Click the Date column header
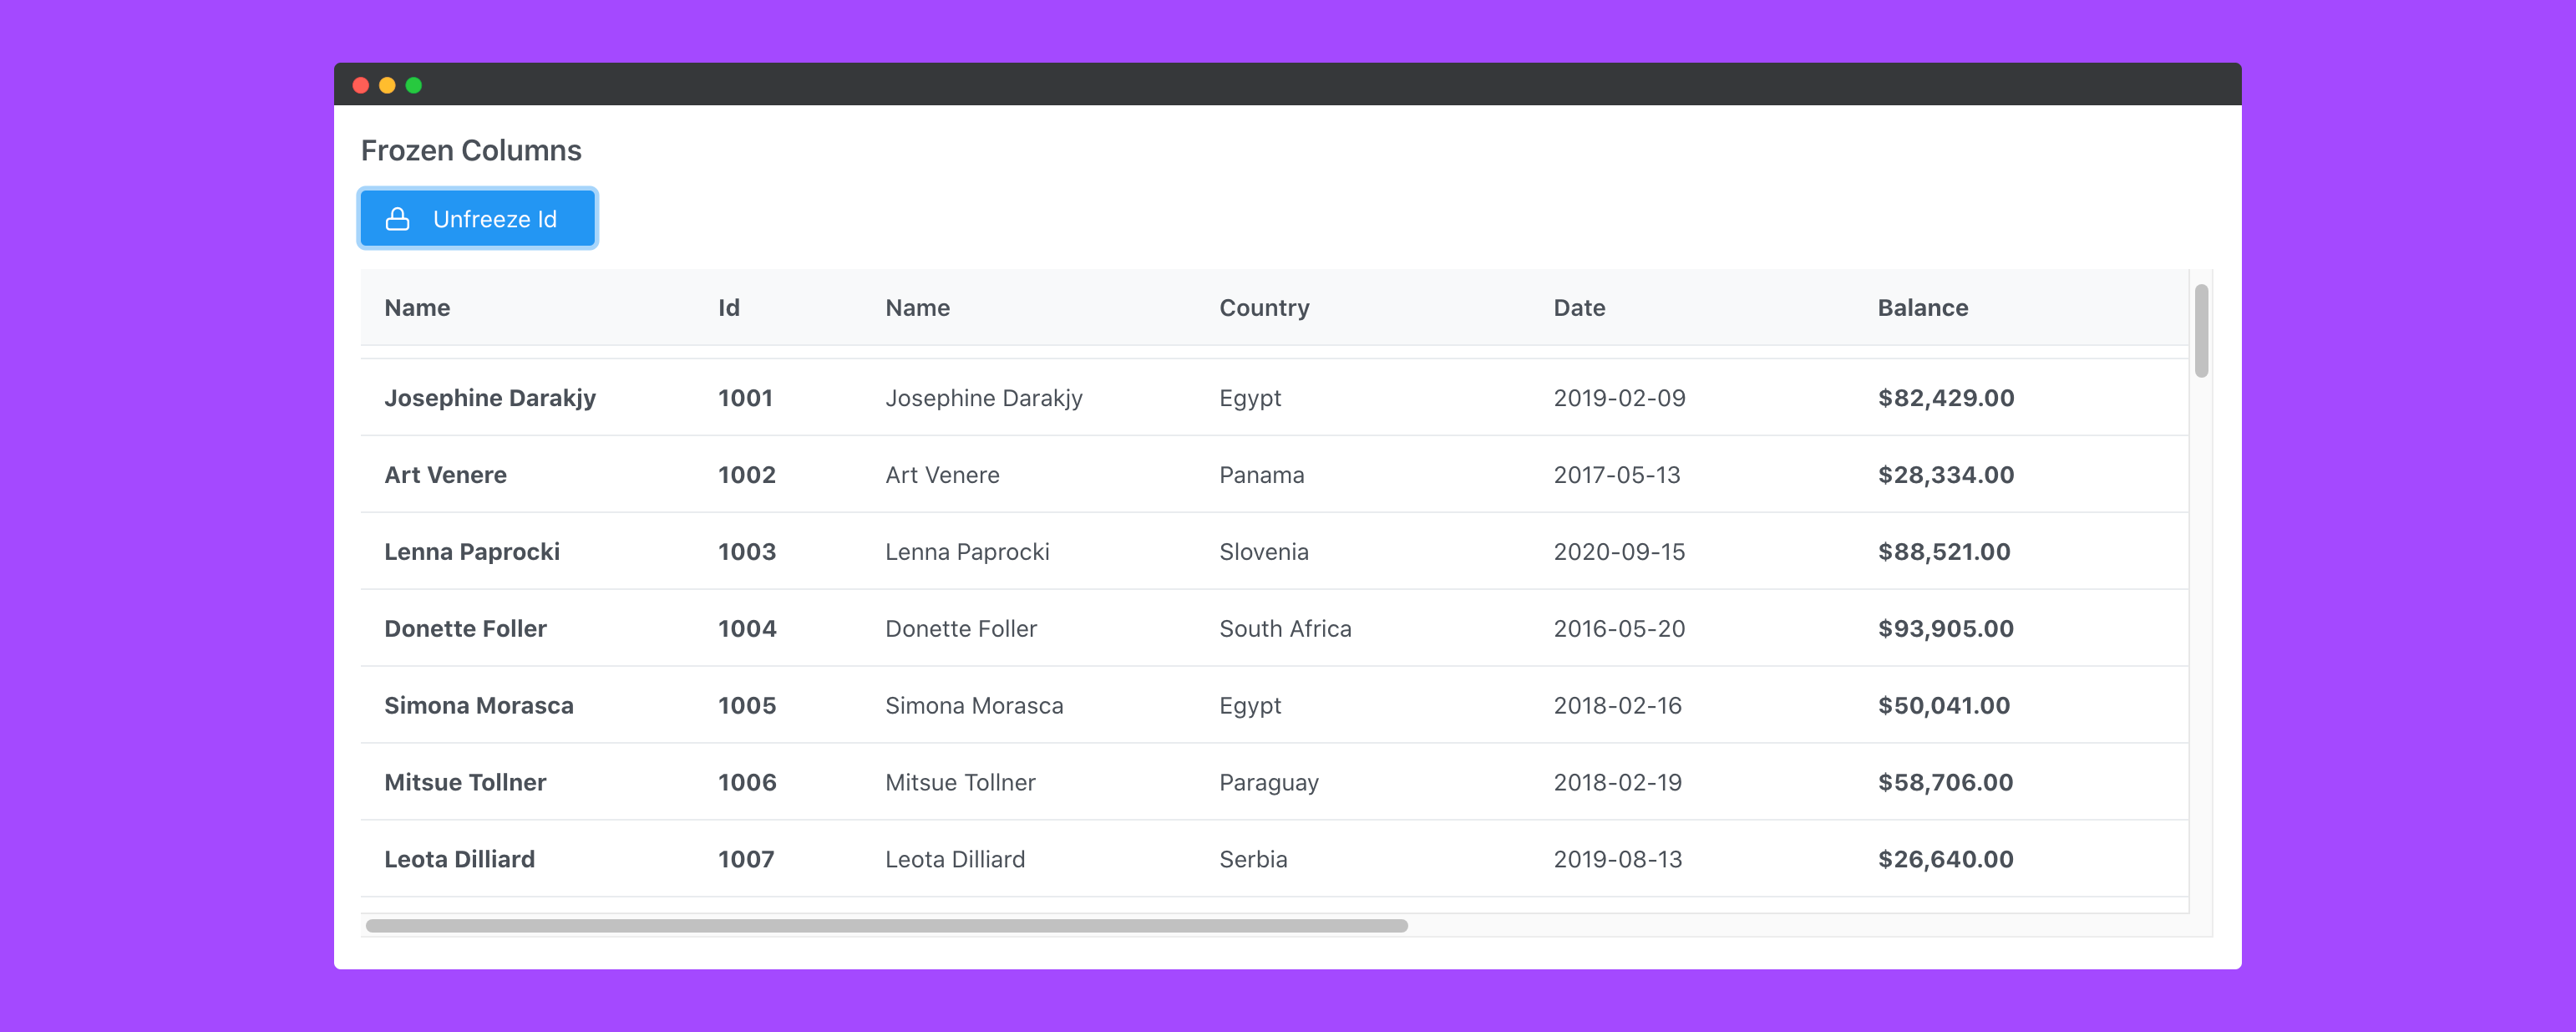This screenshot has width=2576, height=1032. [x=1578, y=308]
